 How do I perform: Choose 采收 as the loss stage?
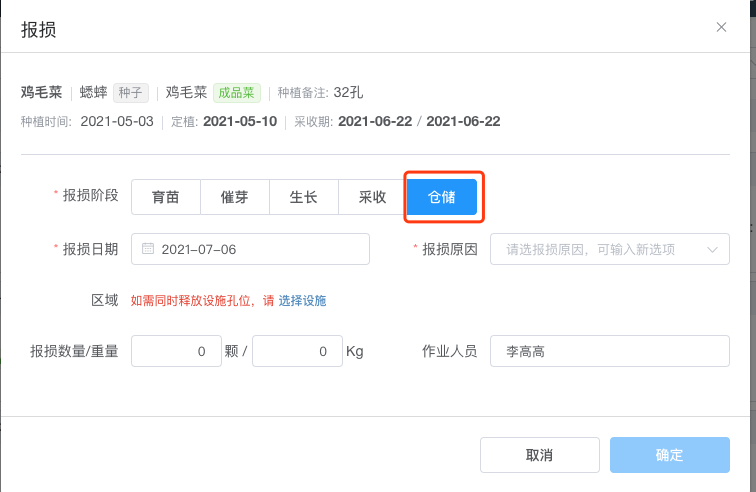(373, 197)
